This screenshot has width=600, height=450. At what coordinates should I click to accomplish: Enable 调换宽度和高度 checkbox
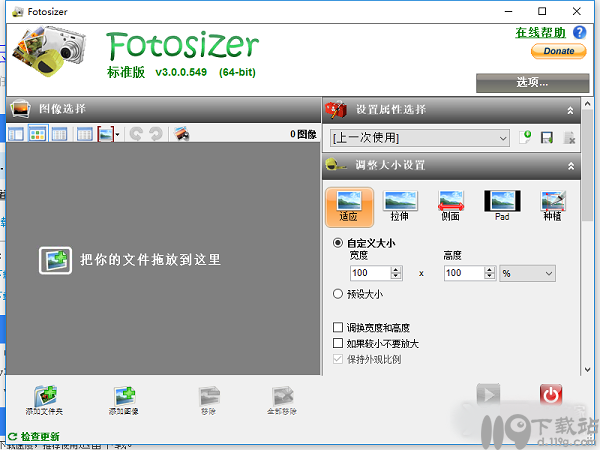(x=338, y=327)
